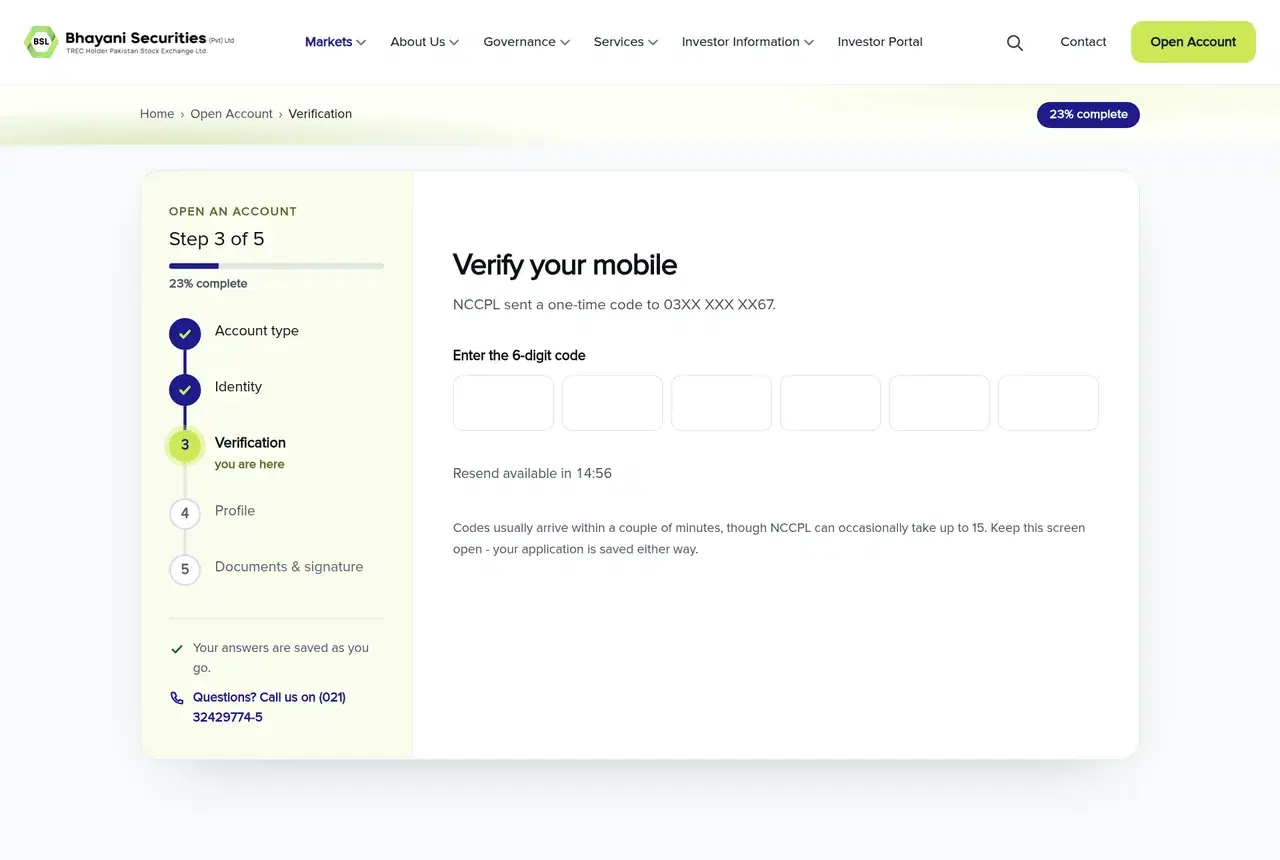1280x860 pixels.
Task: Expand the Services dropdown menu
Action: click(625, 42)
